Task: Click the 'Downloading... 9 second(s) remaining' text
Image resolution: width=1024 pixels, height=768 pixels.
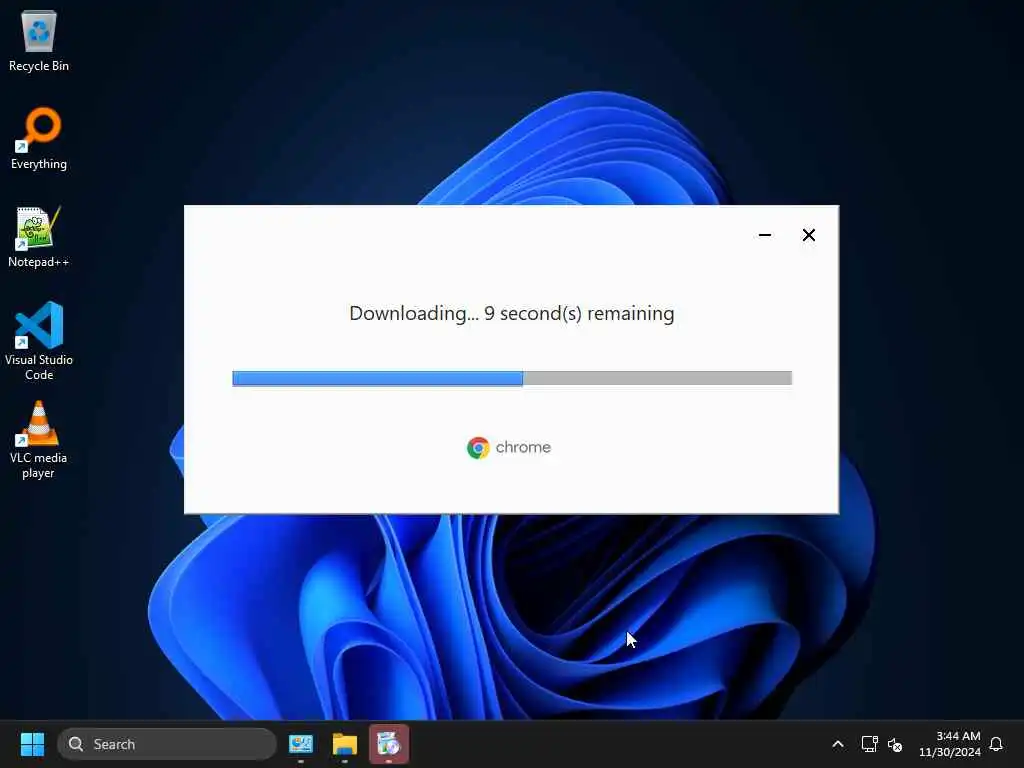Action: [512, 313]
